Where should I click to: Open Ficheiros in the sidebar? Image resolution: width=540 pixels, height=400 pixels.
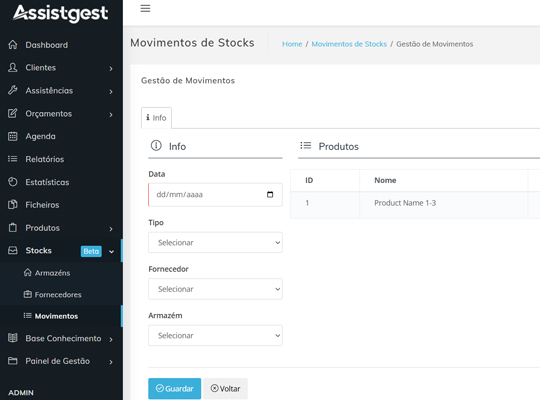click(42, 205)
